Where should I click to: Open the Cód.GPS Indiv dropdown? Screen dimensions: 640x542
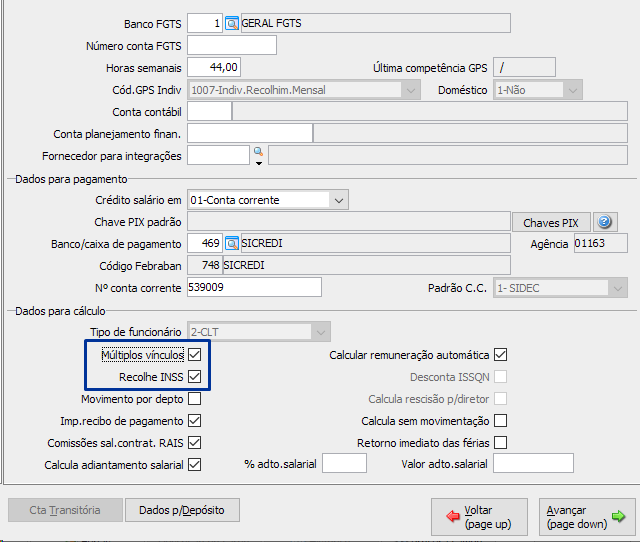[410, 90]
